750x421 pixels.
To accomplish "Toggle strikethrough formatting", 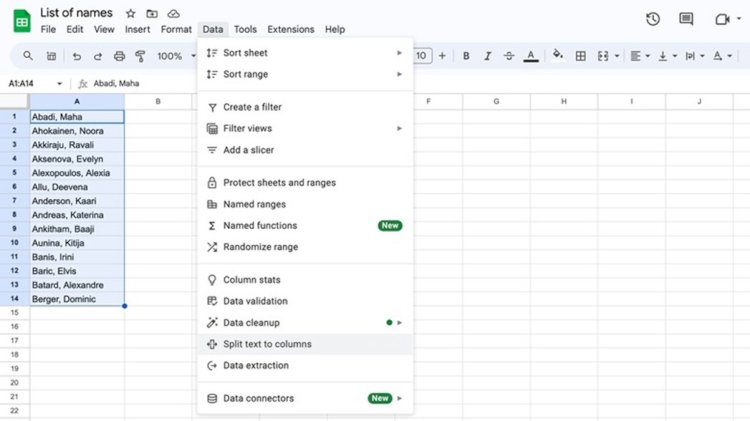I will point(509,56).
